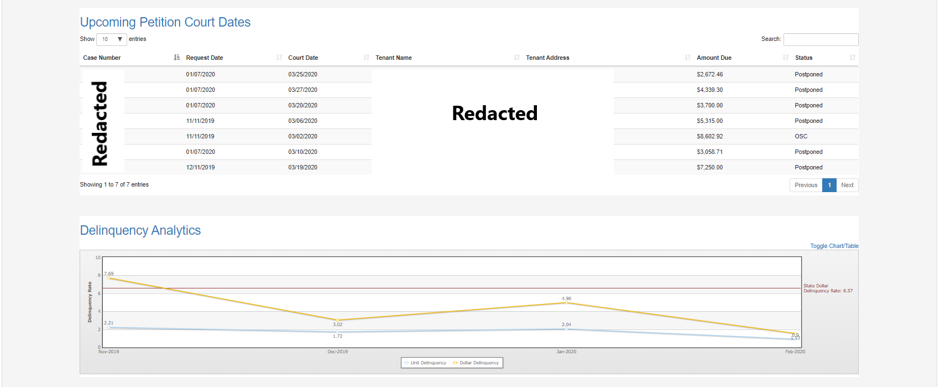
Task: Focus the Search input field
Action: [x=821, y=39]
